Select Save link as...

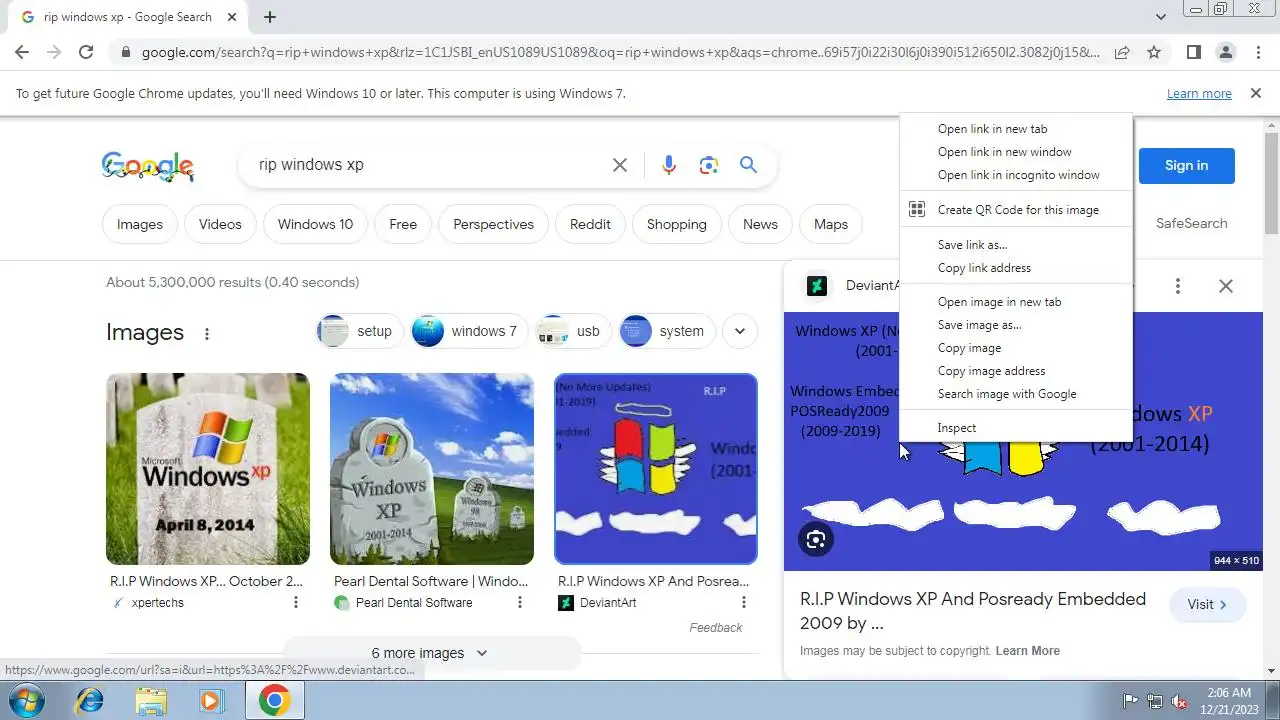1016,245
